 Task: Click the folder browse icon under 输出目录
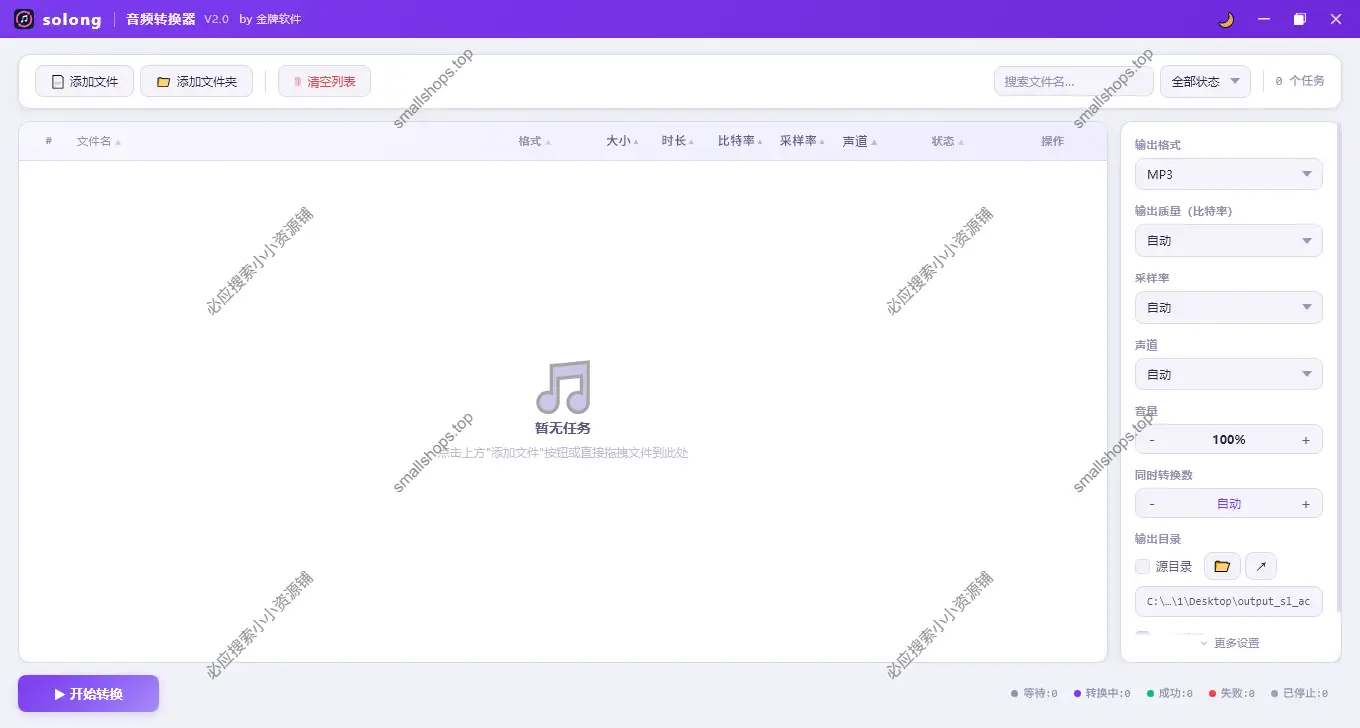(x=1221, y=566)
